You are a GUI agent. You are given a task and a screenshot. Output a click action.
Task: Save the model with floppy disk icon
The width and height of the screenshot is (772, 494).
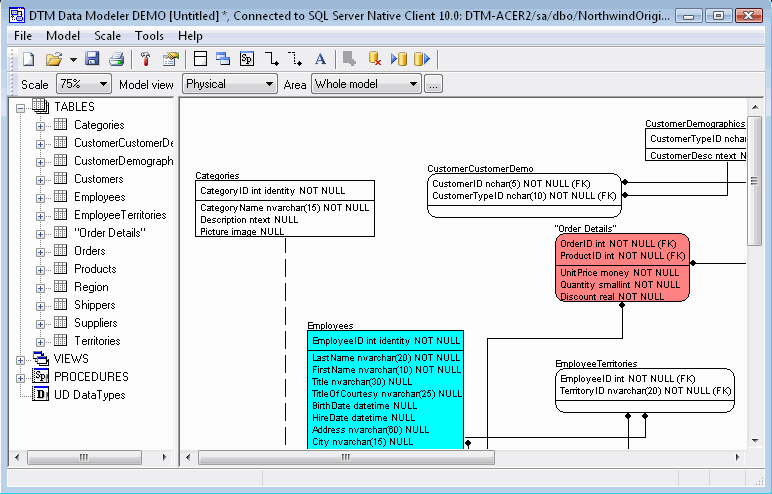(92, 59)
